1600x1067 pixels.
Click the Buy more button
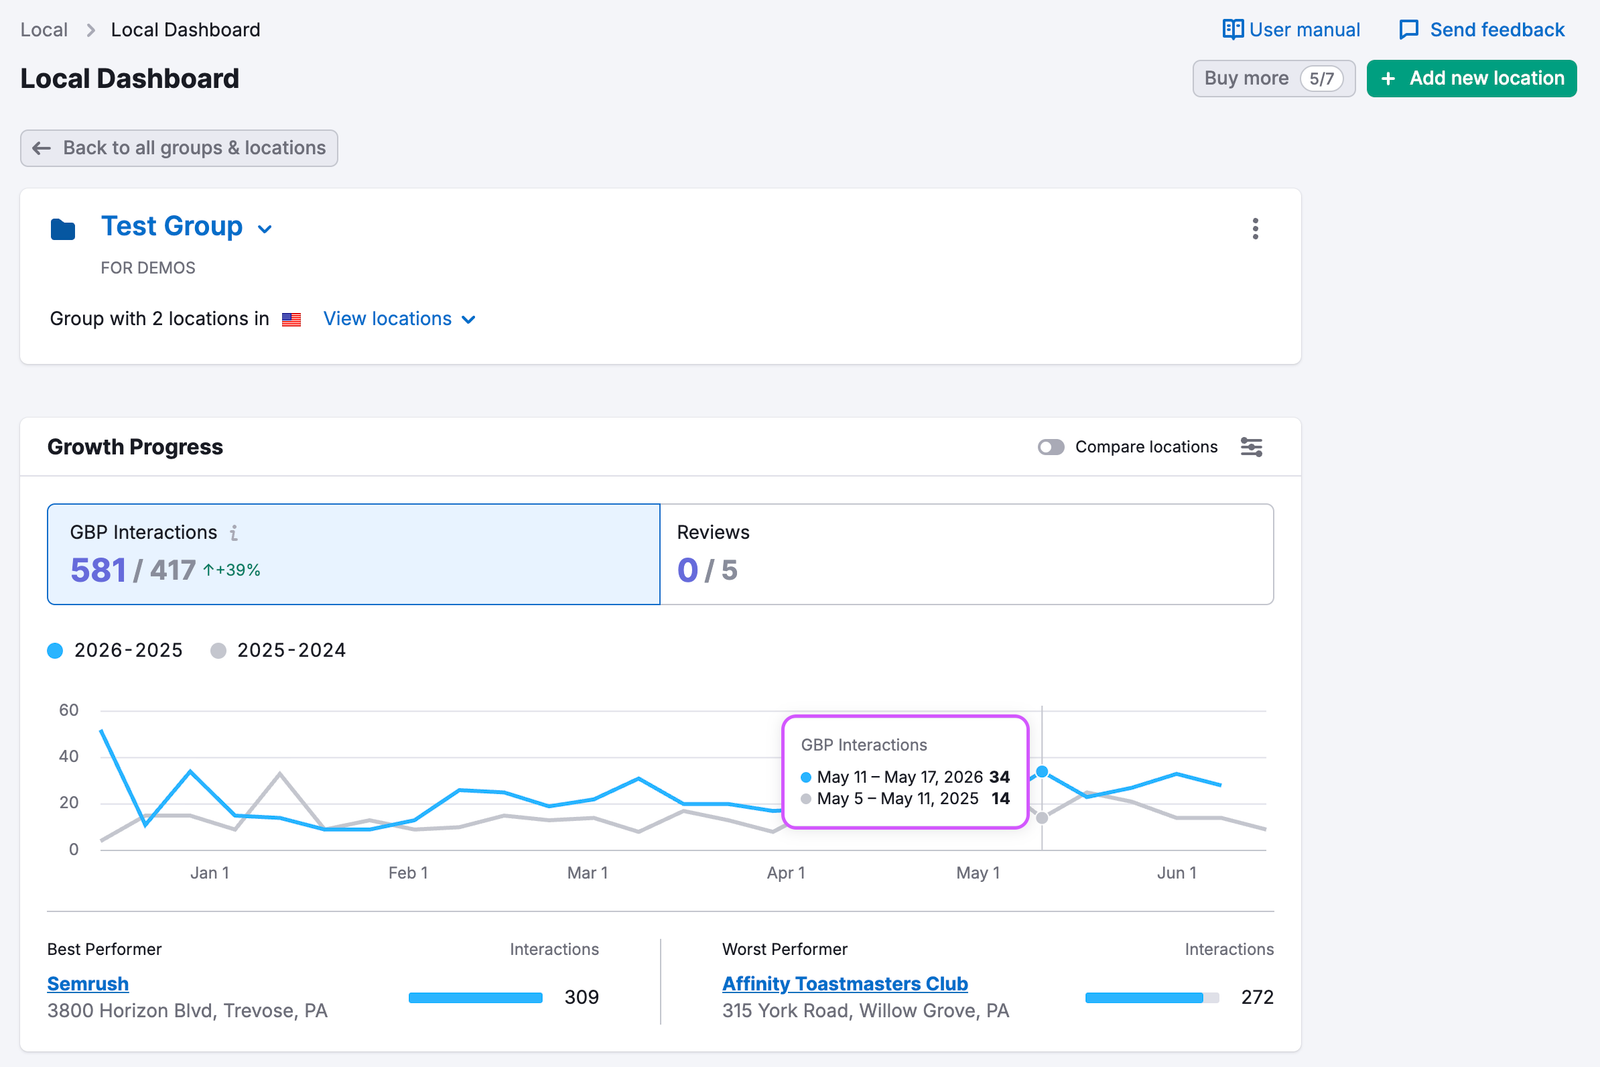[x=1273, y=79]
